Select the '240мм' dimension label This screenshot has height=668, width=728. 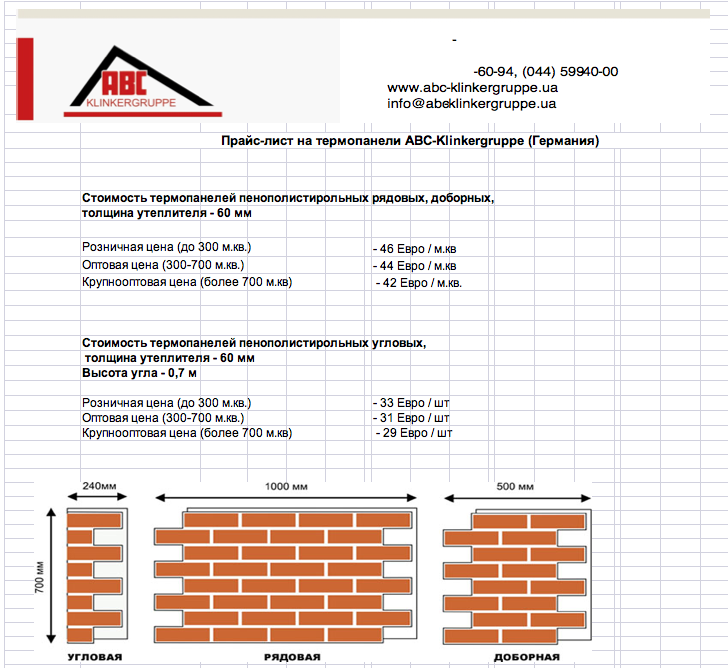pyautogui.click(x=99, y=486)
